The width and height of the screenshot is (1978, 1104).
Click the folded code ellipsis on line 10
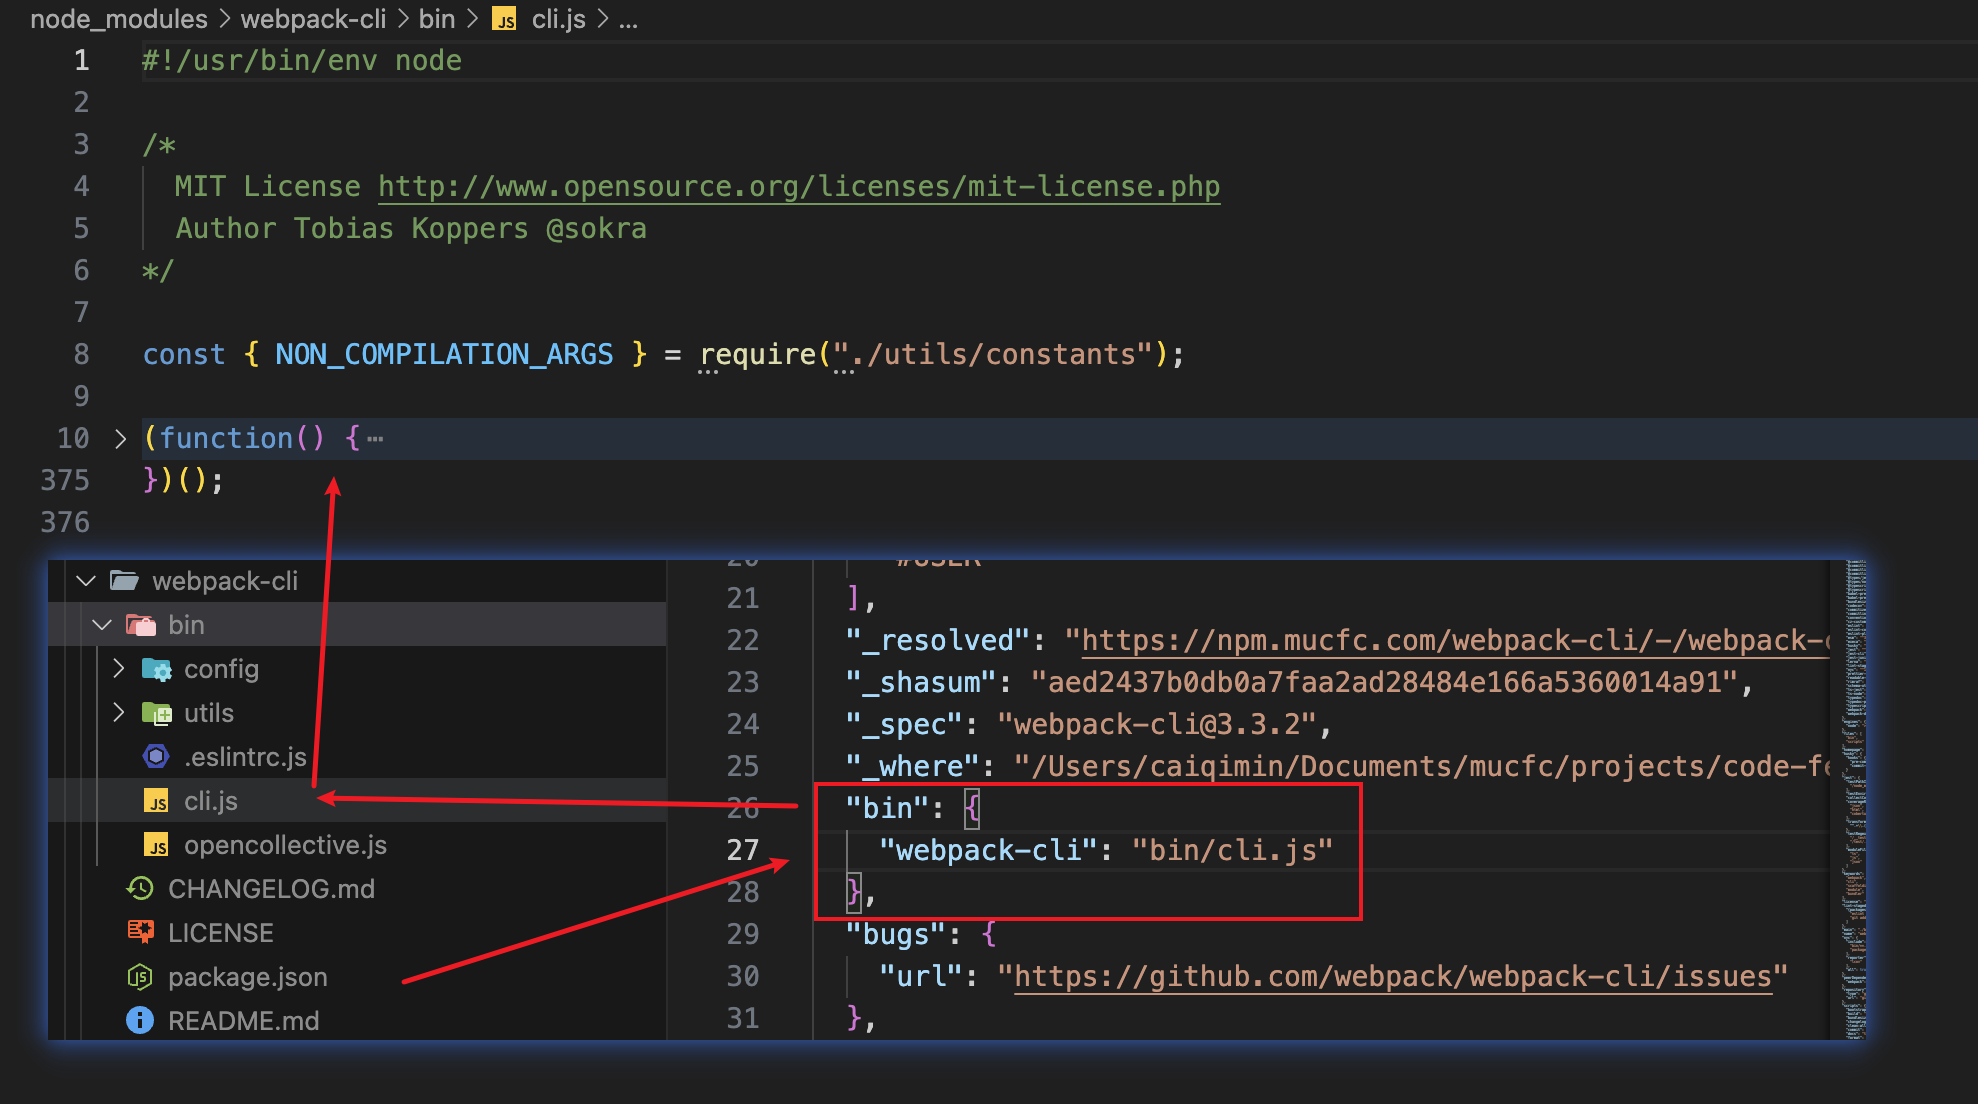[x=375, y=438]
